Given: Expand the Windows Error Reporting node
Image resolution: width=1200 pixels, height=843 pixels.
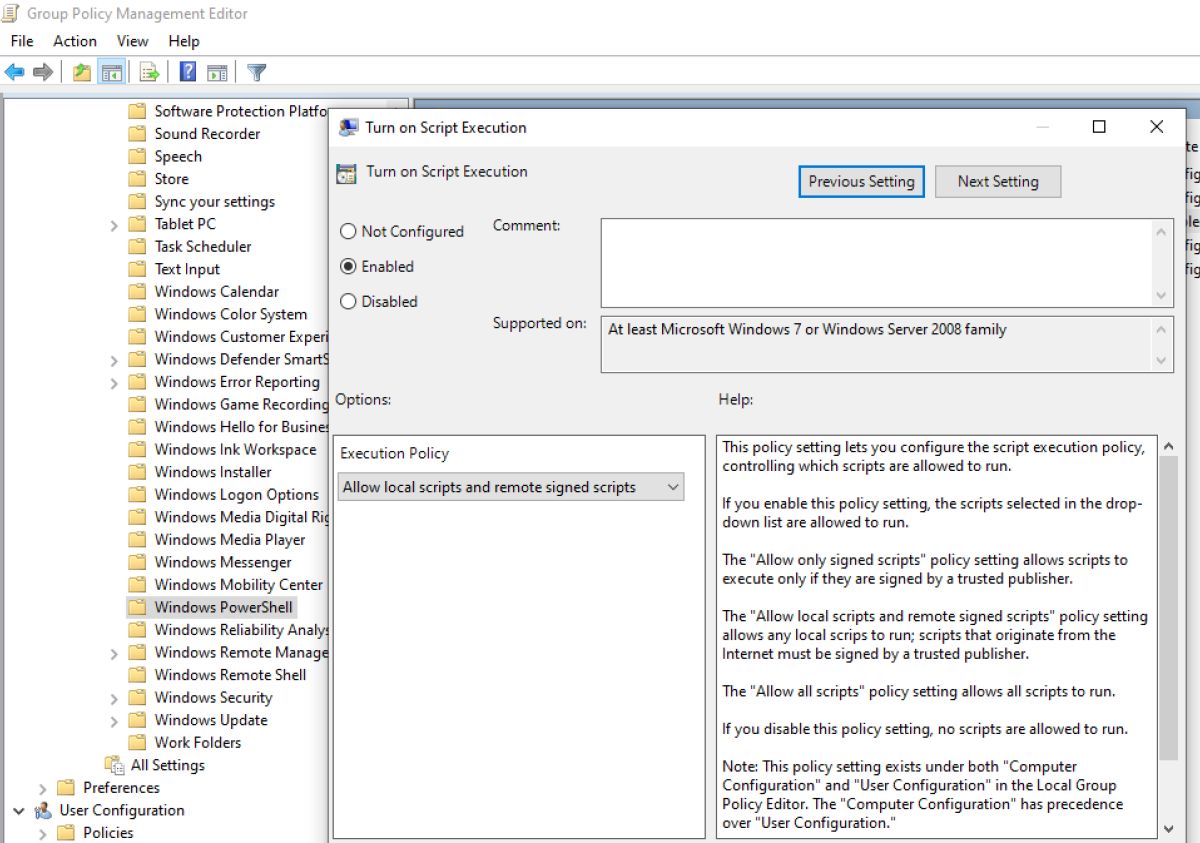Looking at the screenshot, I should click(x=114, y=382).
